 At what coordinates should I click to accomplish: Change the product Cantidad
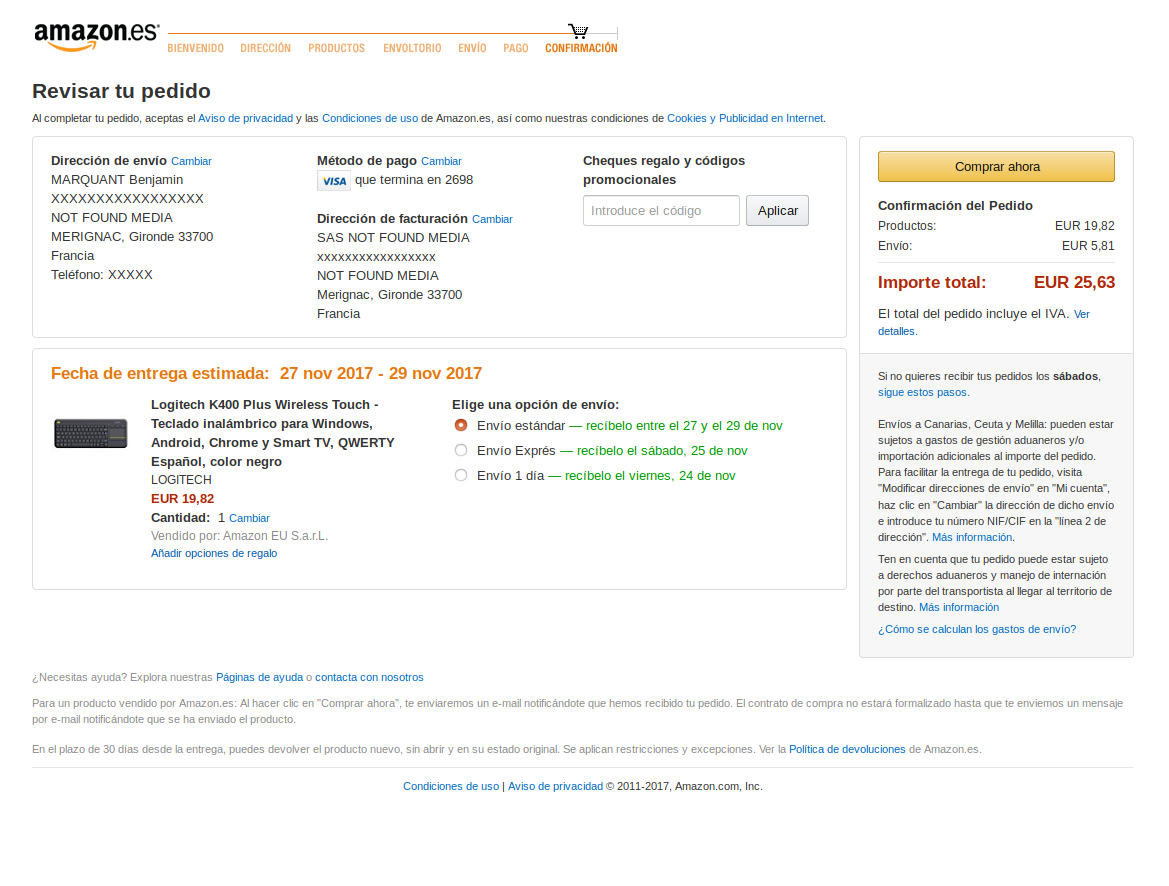(249, 518)
